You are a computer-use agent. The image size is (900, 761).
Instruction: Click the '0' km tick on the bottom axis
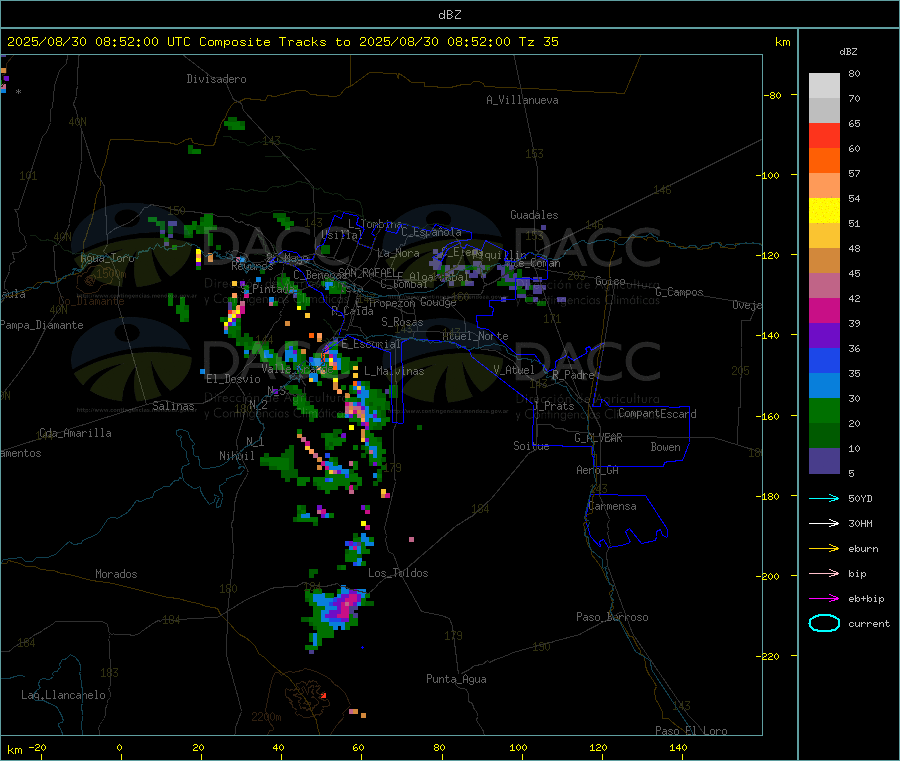pos(119,747)
